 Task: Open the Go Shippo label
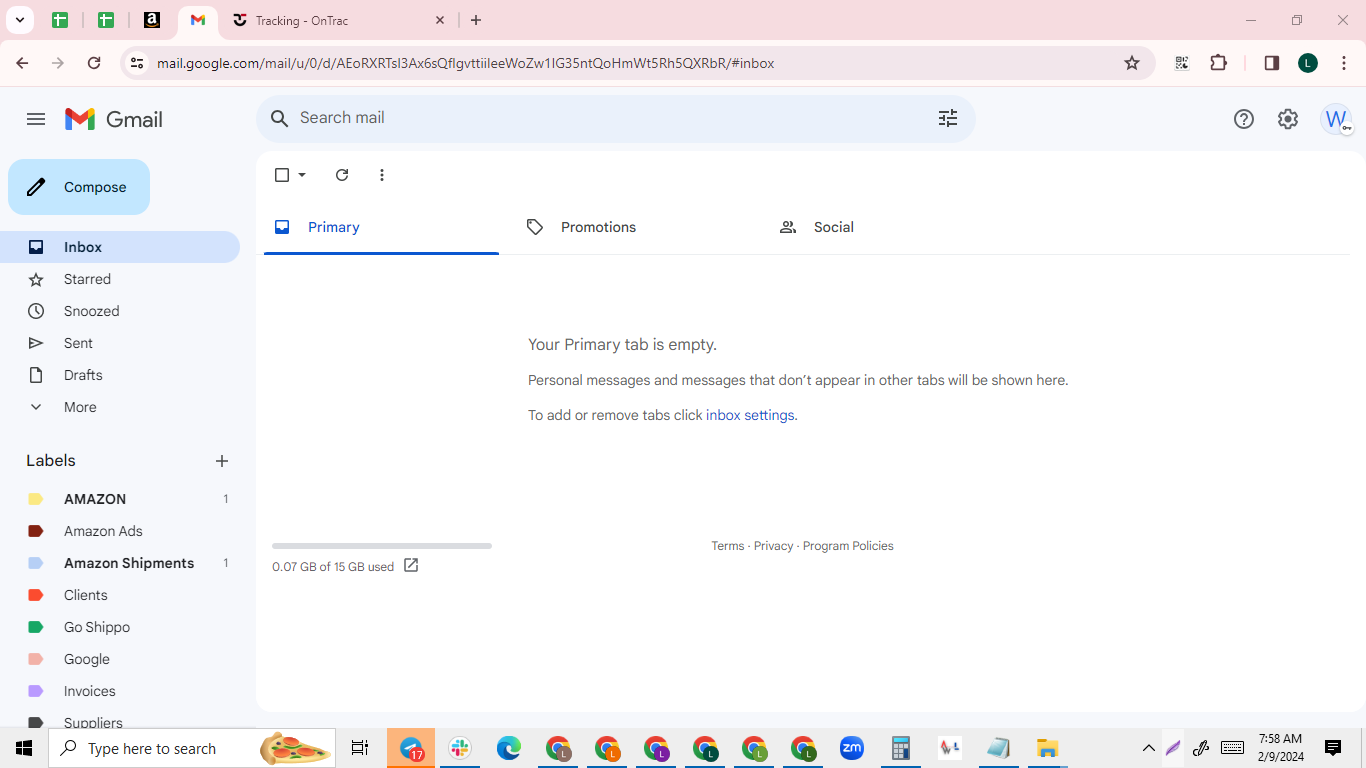[120, 627]
